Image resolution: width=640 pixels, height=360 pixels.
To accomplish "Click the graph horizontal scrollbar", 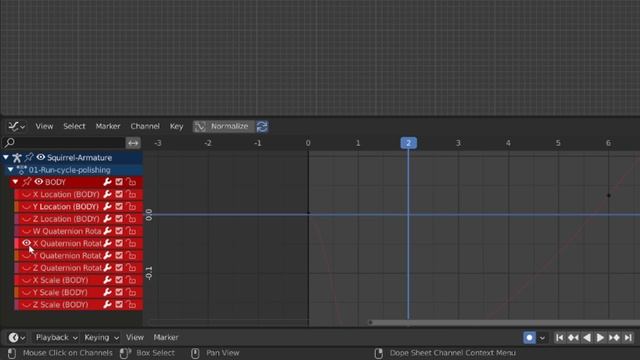I will tap(504, 322).
